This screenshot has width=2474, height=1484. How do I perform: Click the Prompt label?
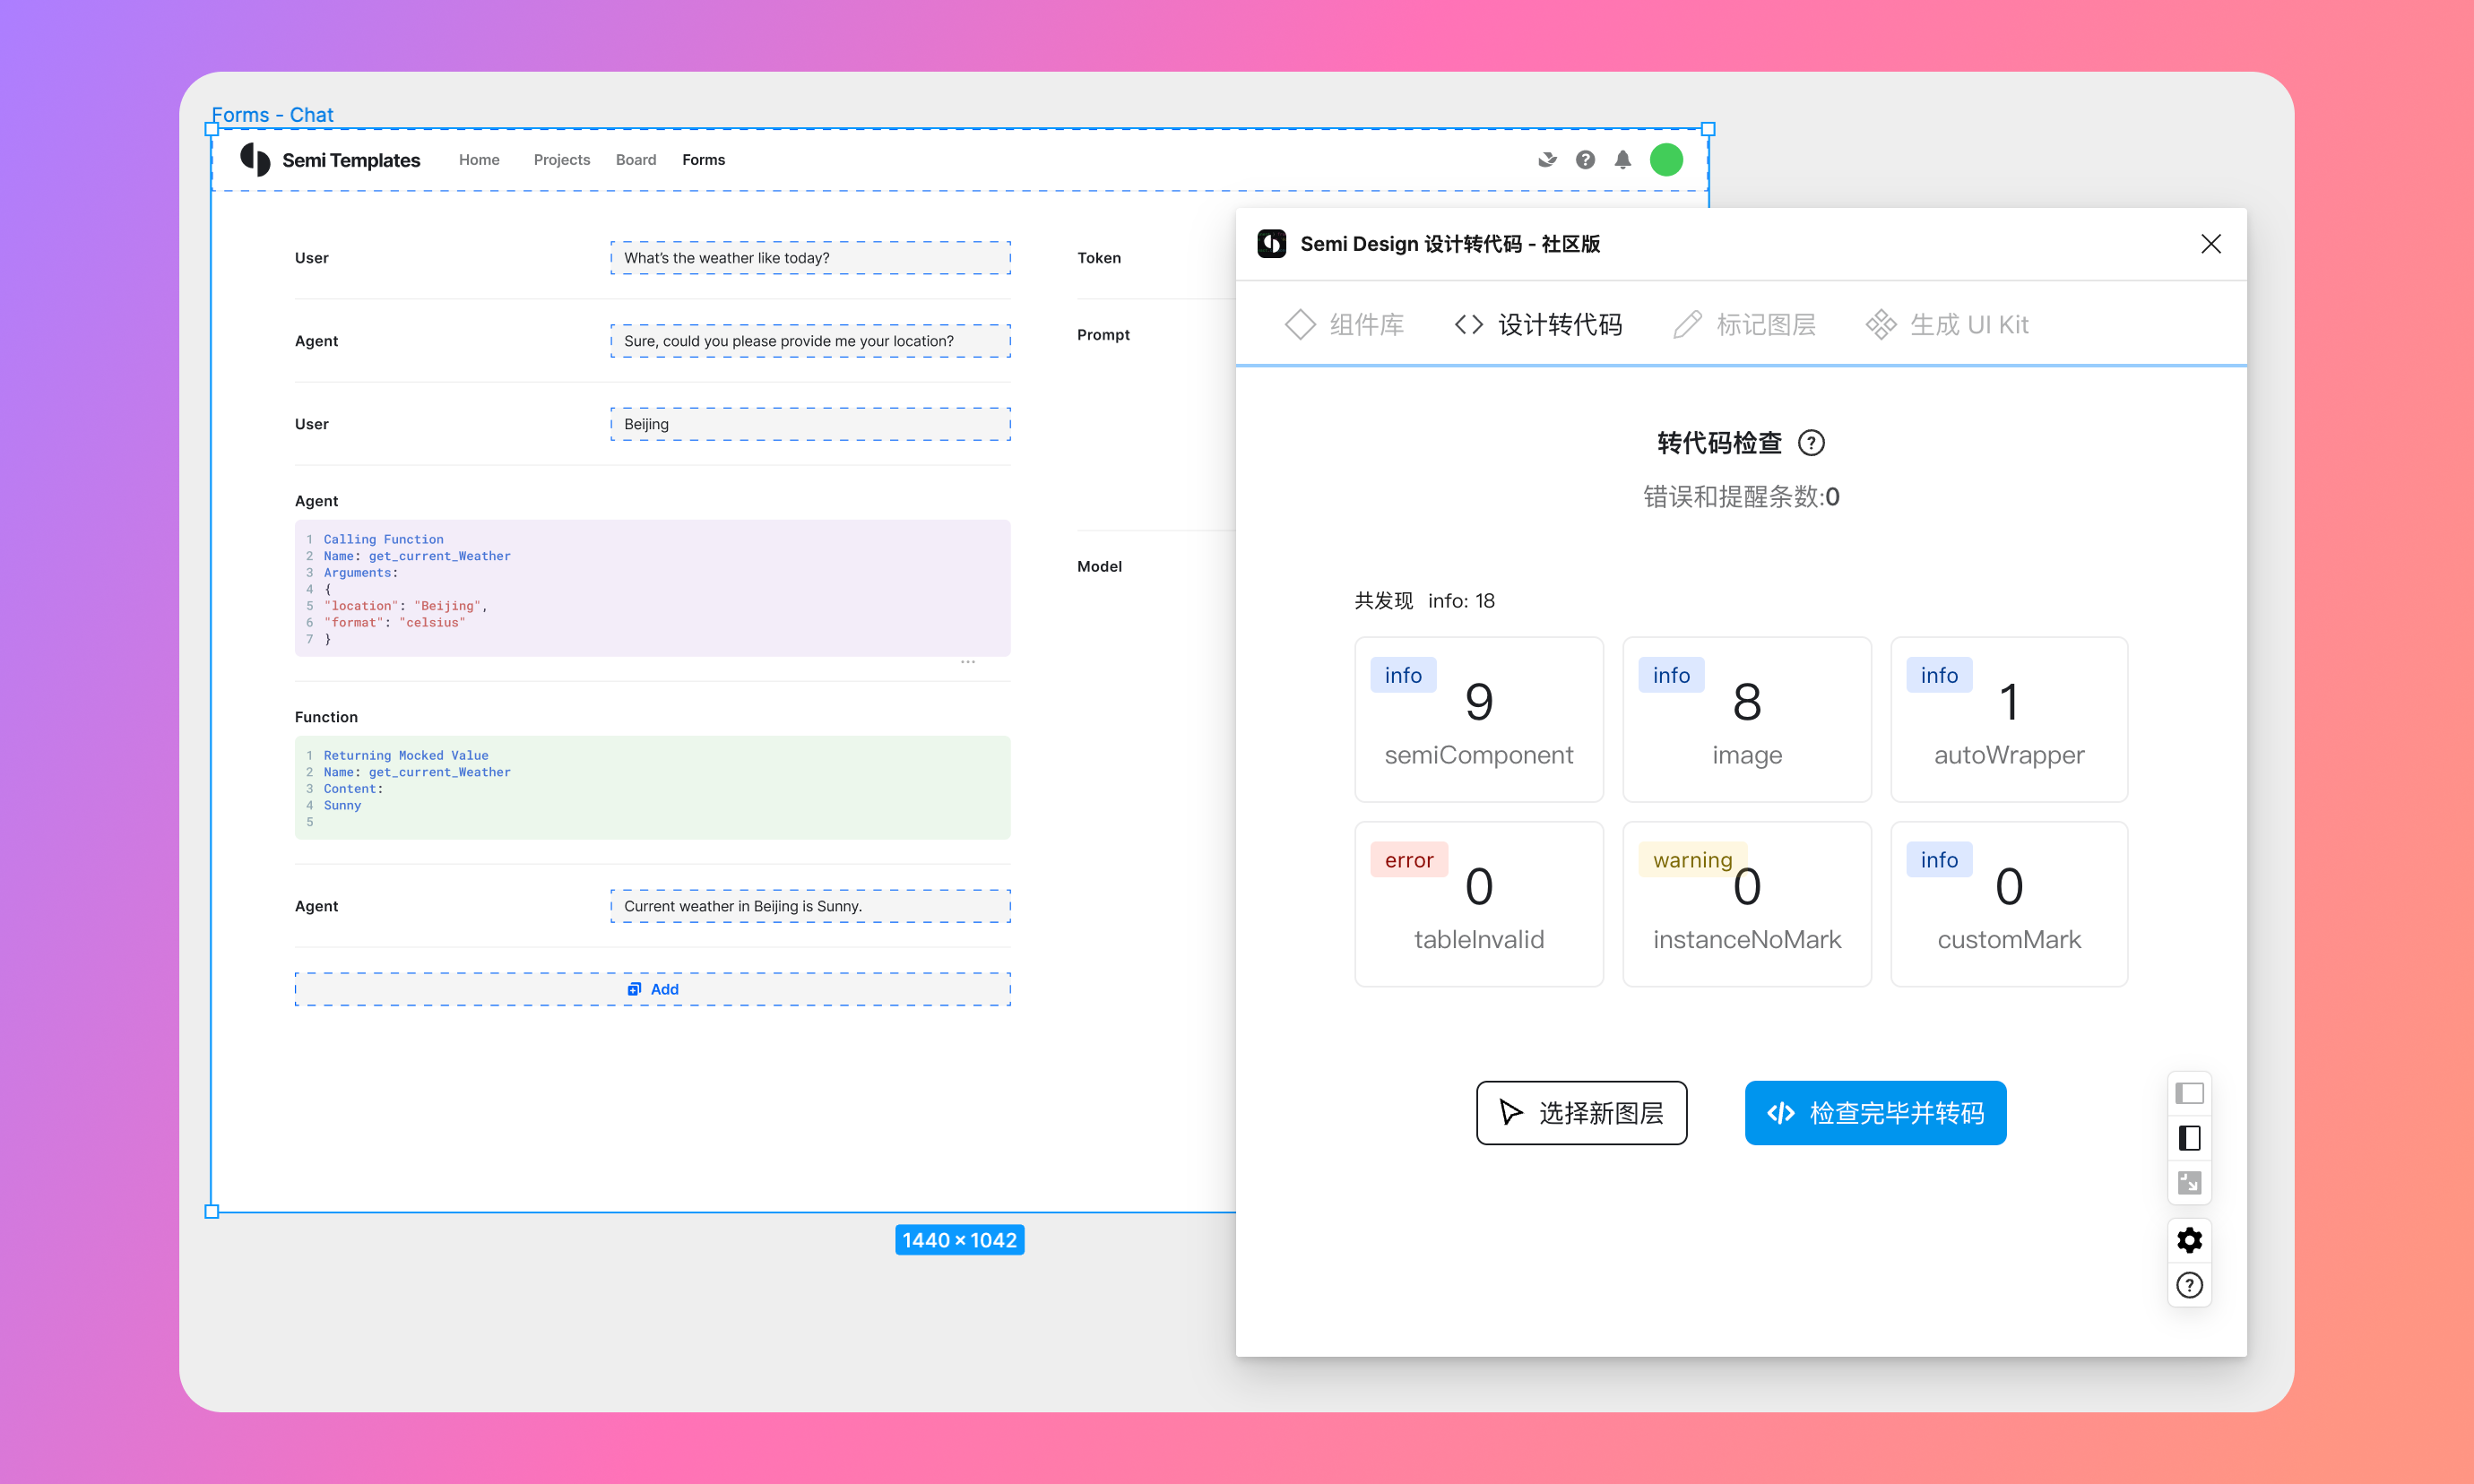(1103, 335)
